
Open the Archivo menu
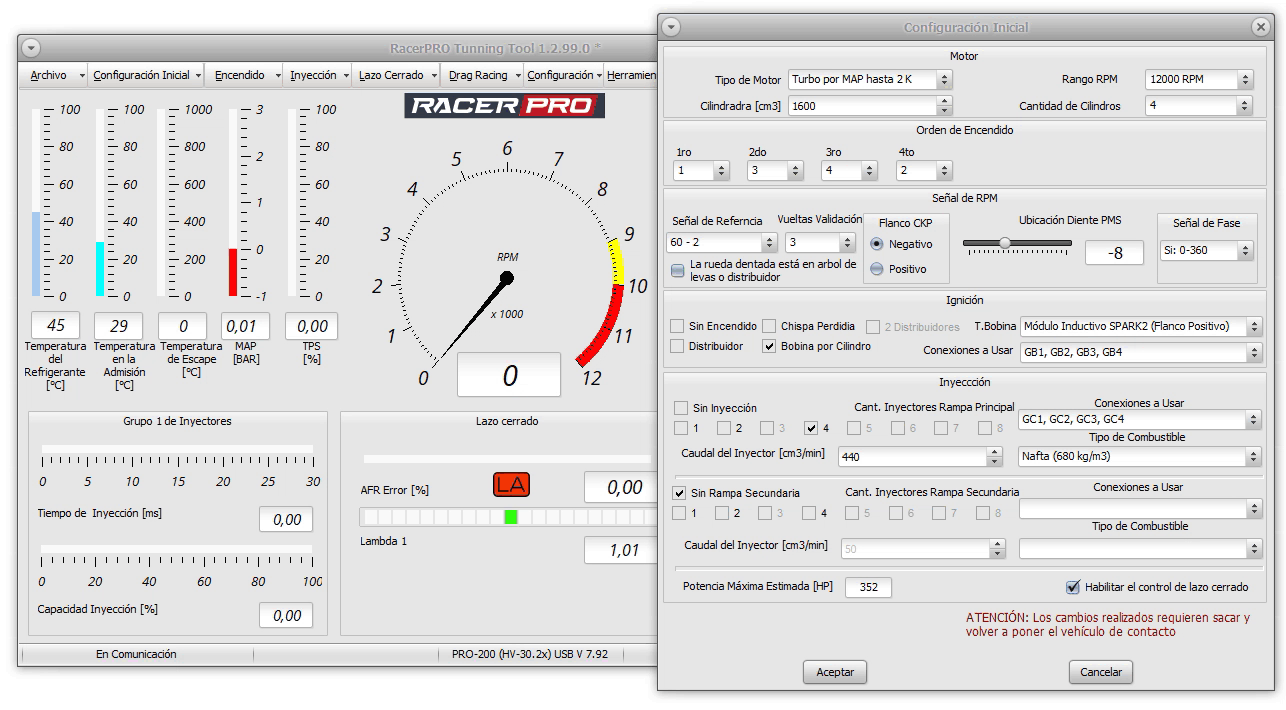tap(48, 75)
